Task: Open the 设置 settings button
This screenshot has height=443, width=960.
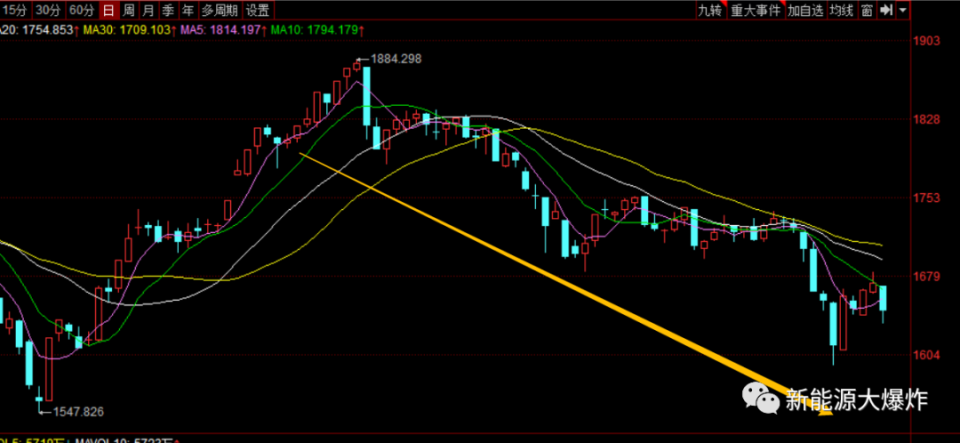Action: point(258,10)
